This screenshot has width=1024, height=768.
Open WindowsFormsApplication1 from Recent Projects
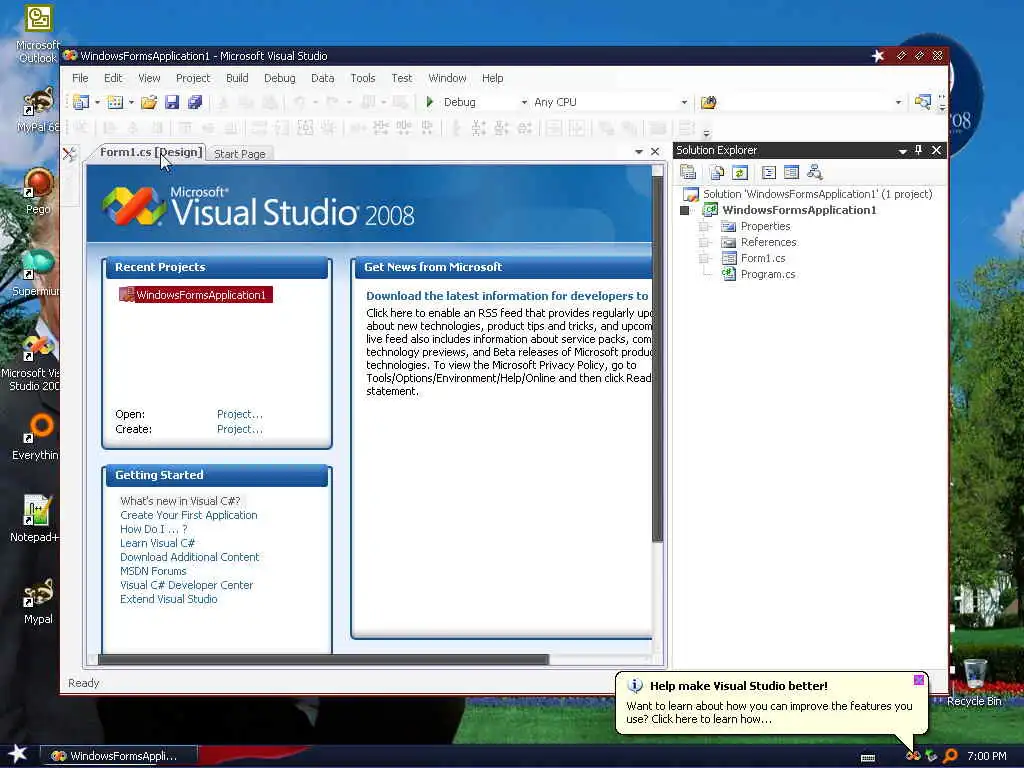tap(196, 295)
